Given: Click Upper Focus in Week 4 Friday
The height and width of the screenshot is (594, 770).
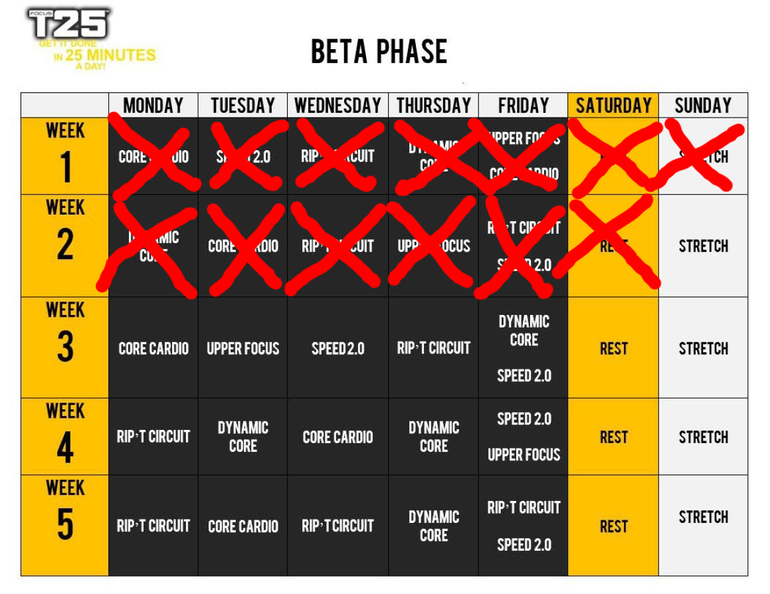Looking at the screenshot, I should (x=523, y=455).
